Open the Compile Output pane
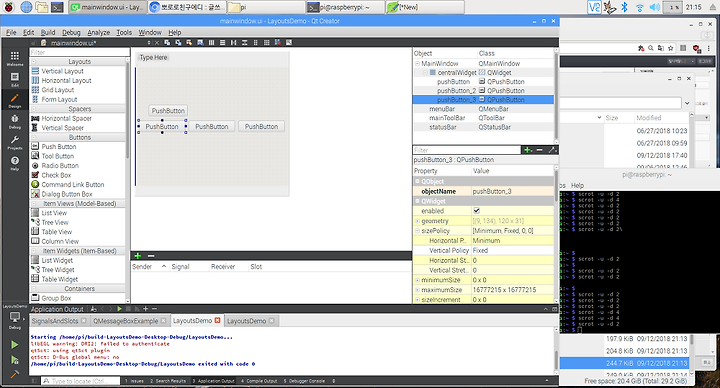The width and height of the screenshot is (720, 388). 259,381
